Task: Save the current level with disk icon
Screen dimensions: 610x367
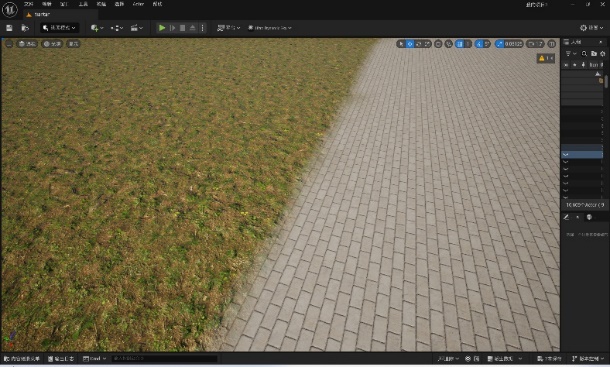Action: tap(9, 28)
